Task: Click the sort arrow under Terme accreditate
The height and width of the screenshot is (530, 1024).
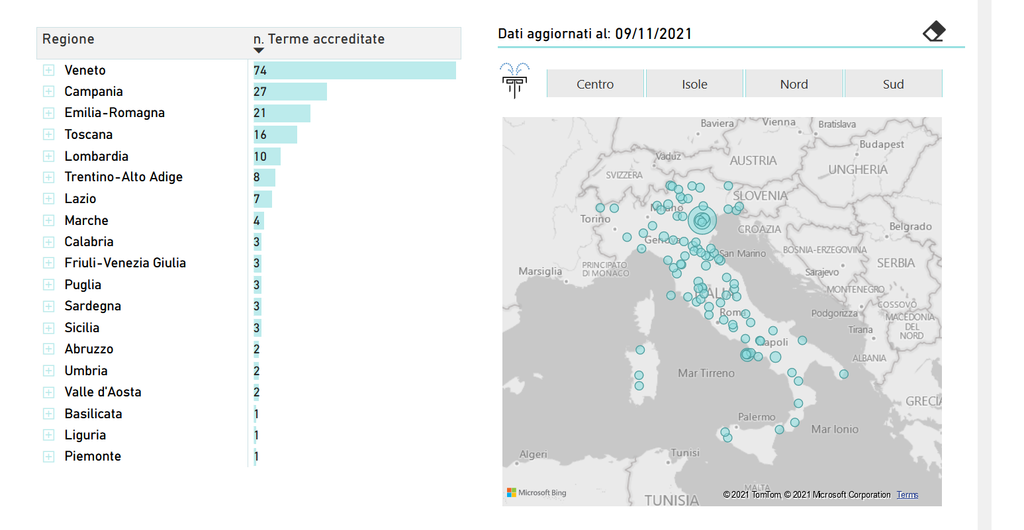Action: point(258,51)
